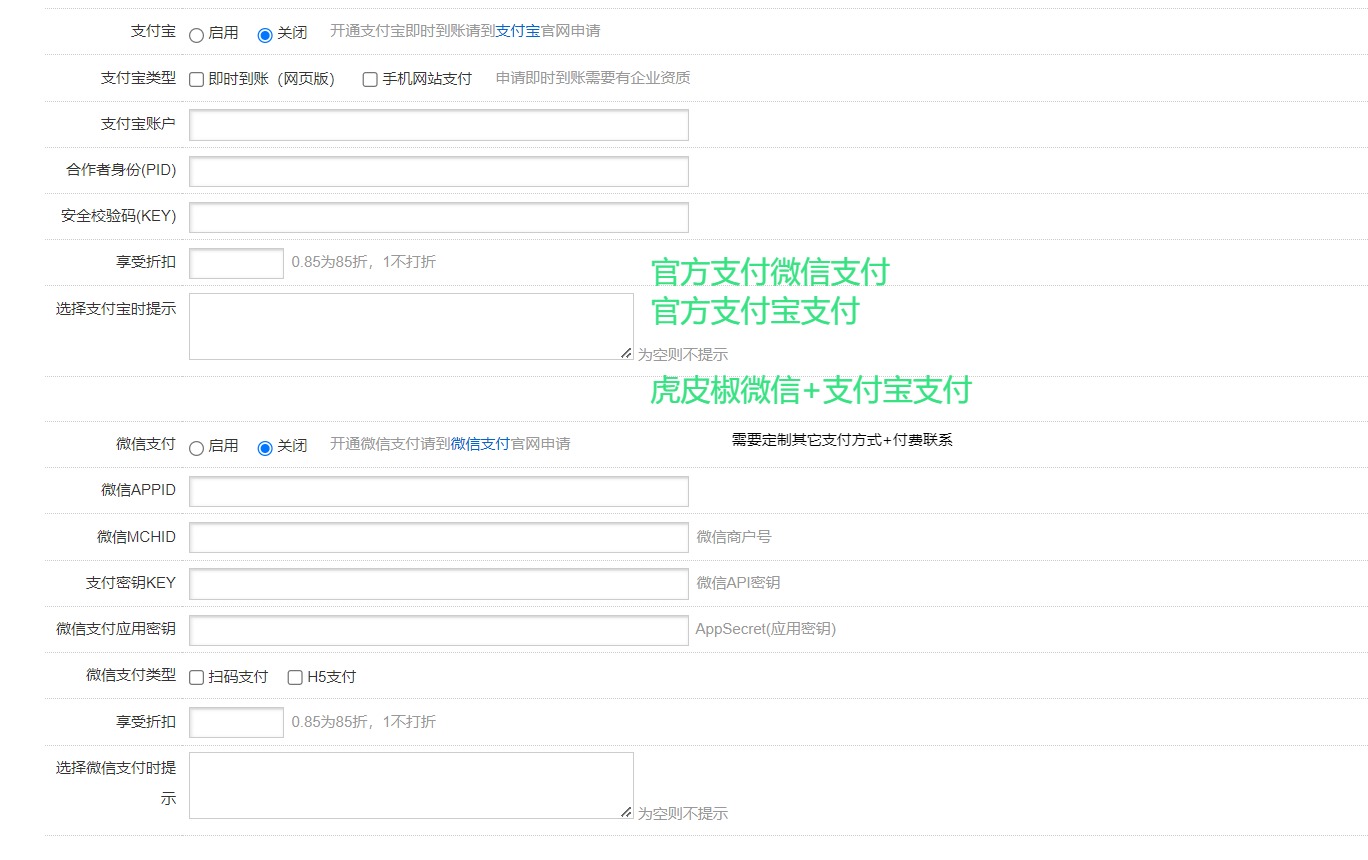Image resolution: width=1368 pixels, height=860 pixels.
Task: Select 关闭 radio for 支付宝
Action: (265, 34)
